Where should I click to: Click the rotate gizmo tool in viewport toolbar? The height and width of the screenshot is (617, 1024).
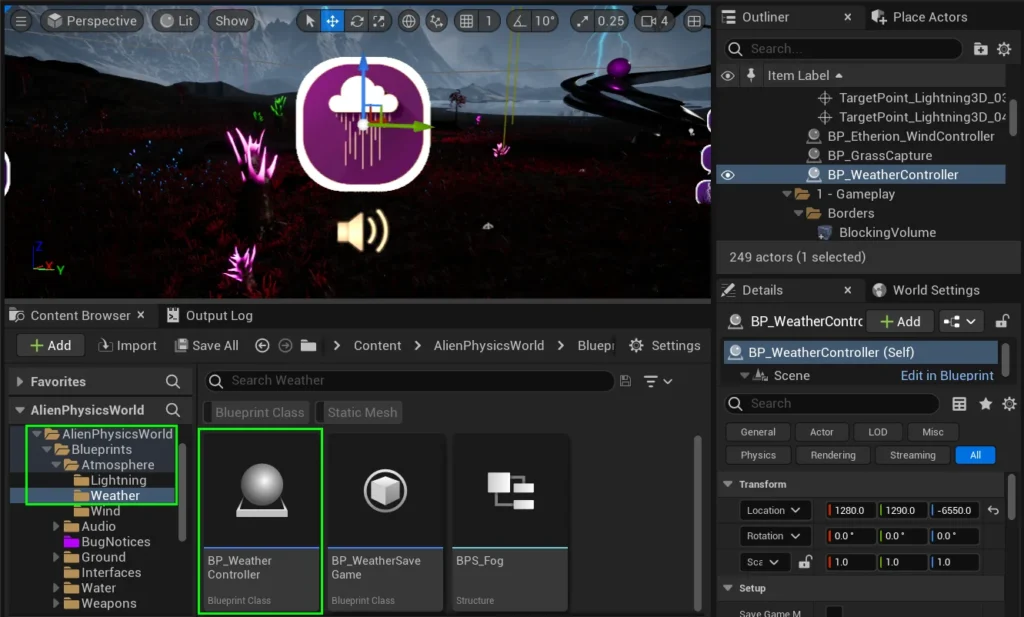(356, 21)
